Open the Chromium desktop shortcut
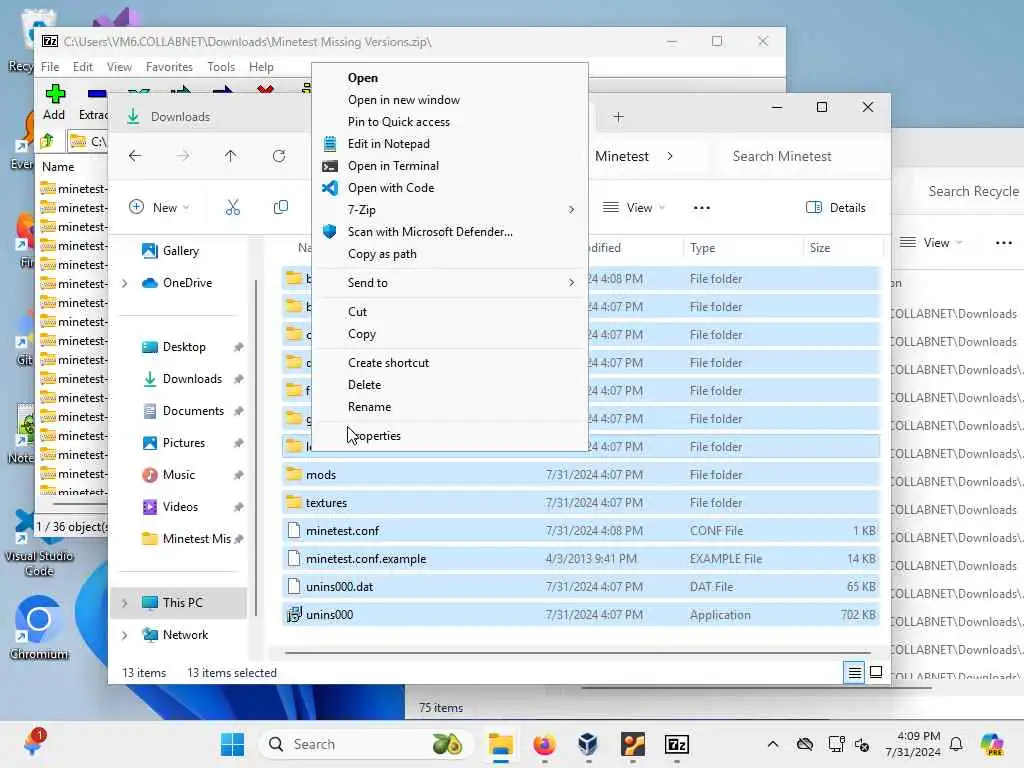1024x768 pixels. (39, 628)
